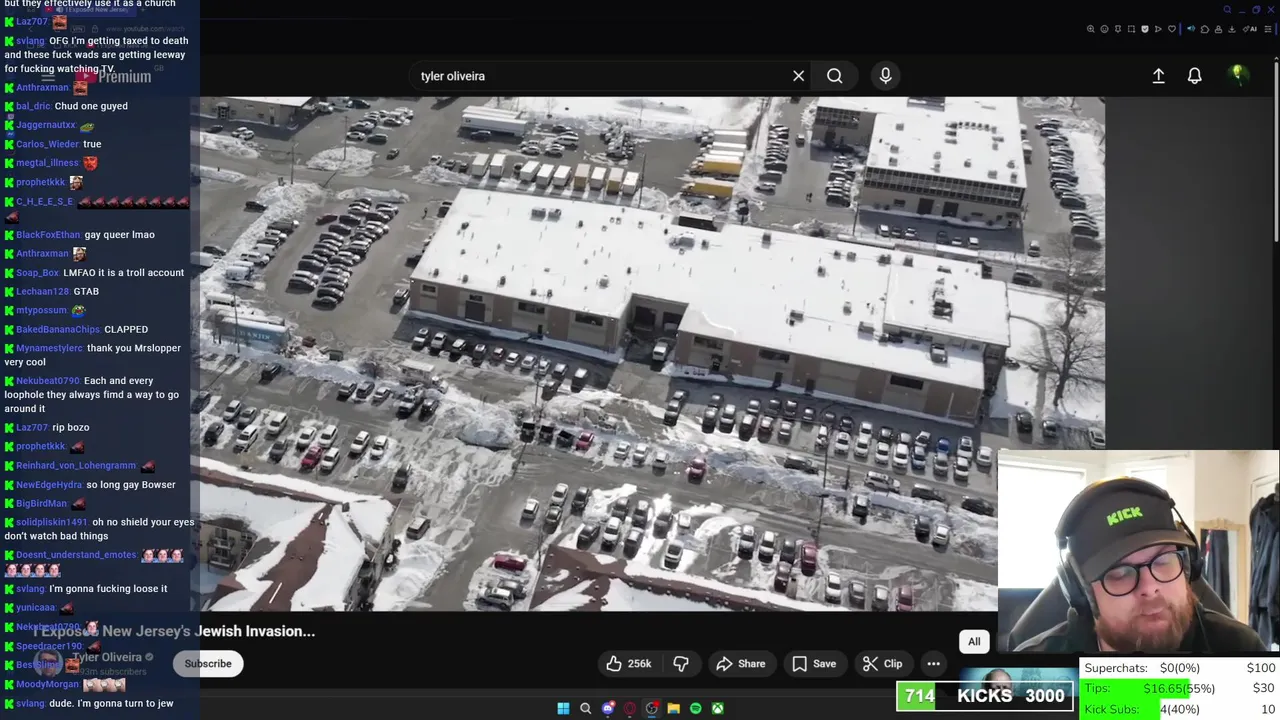This screenshot has width=1280, height=720.
Task: Open the browser account profile icon
Action: 1218,29
